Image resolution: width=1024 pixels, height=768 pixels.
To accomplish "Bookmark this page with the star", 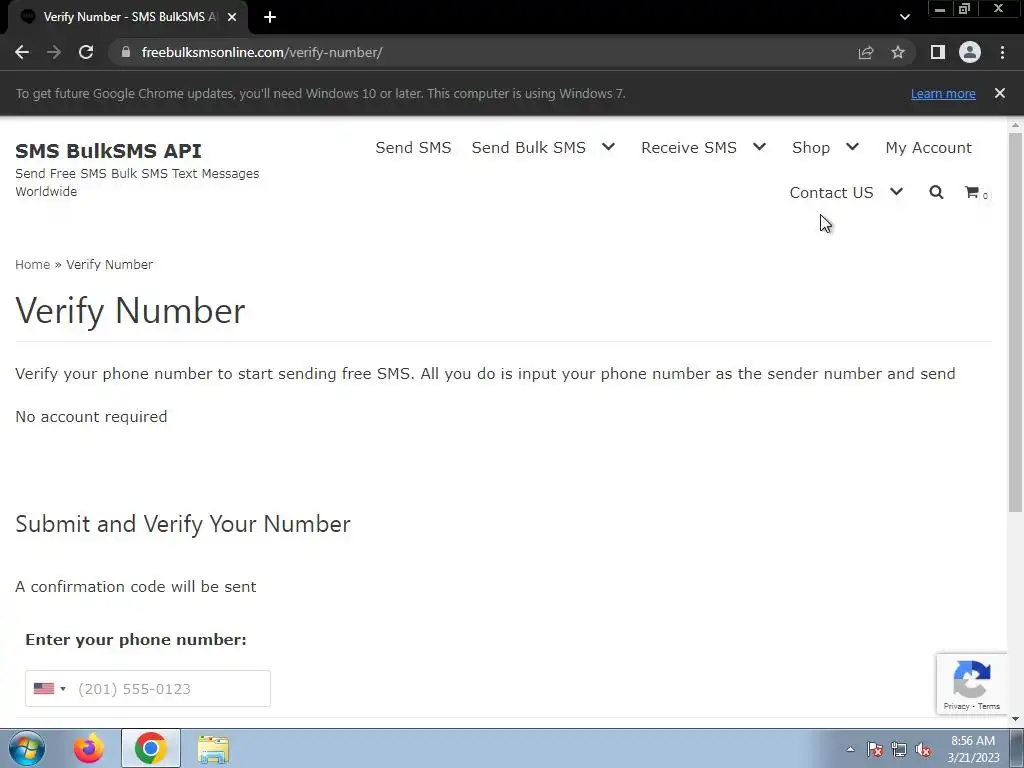I will tap(898, 52).
